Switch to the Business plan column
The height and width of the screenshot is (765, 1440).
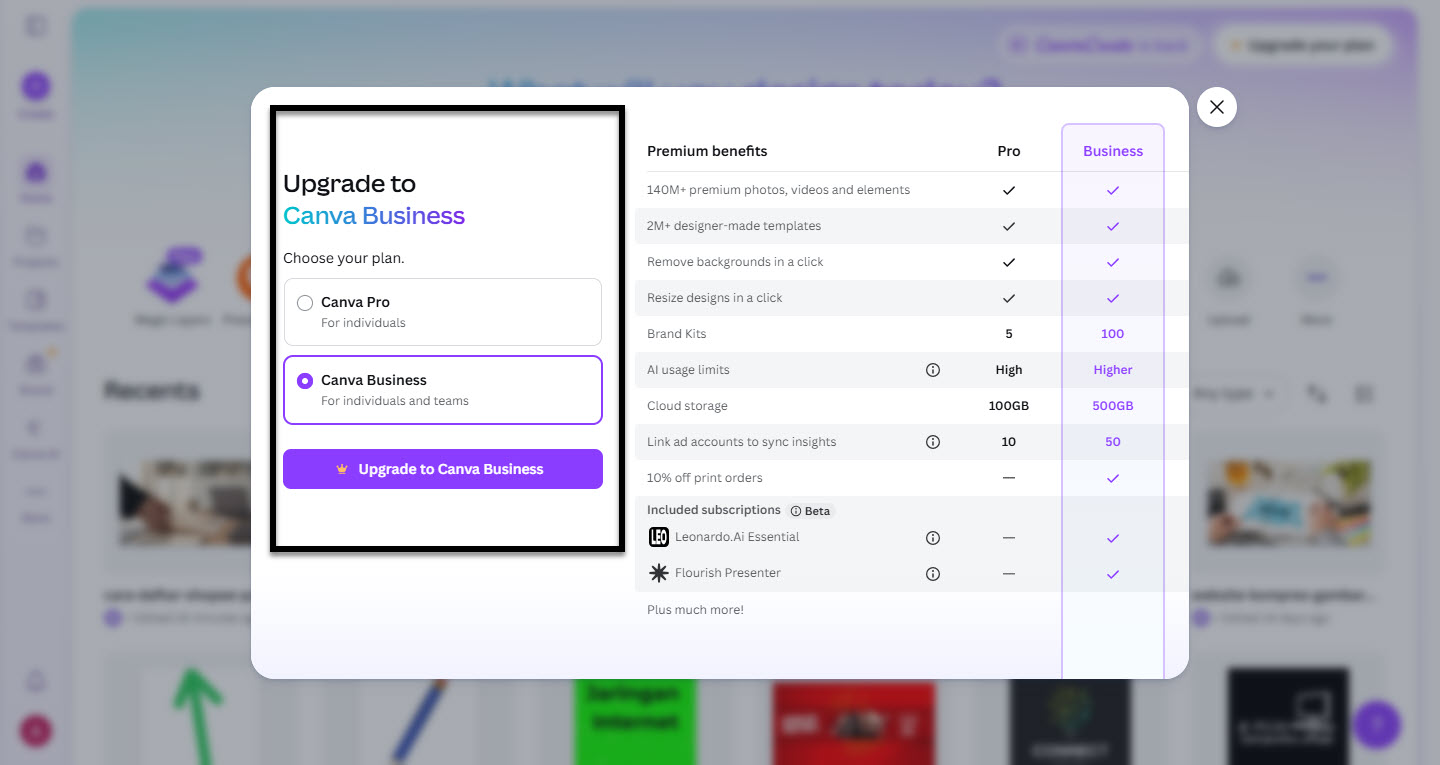coord(1112,150)
